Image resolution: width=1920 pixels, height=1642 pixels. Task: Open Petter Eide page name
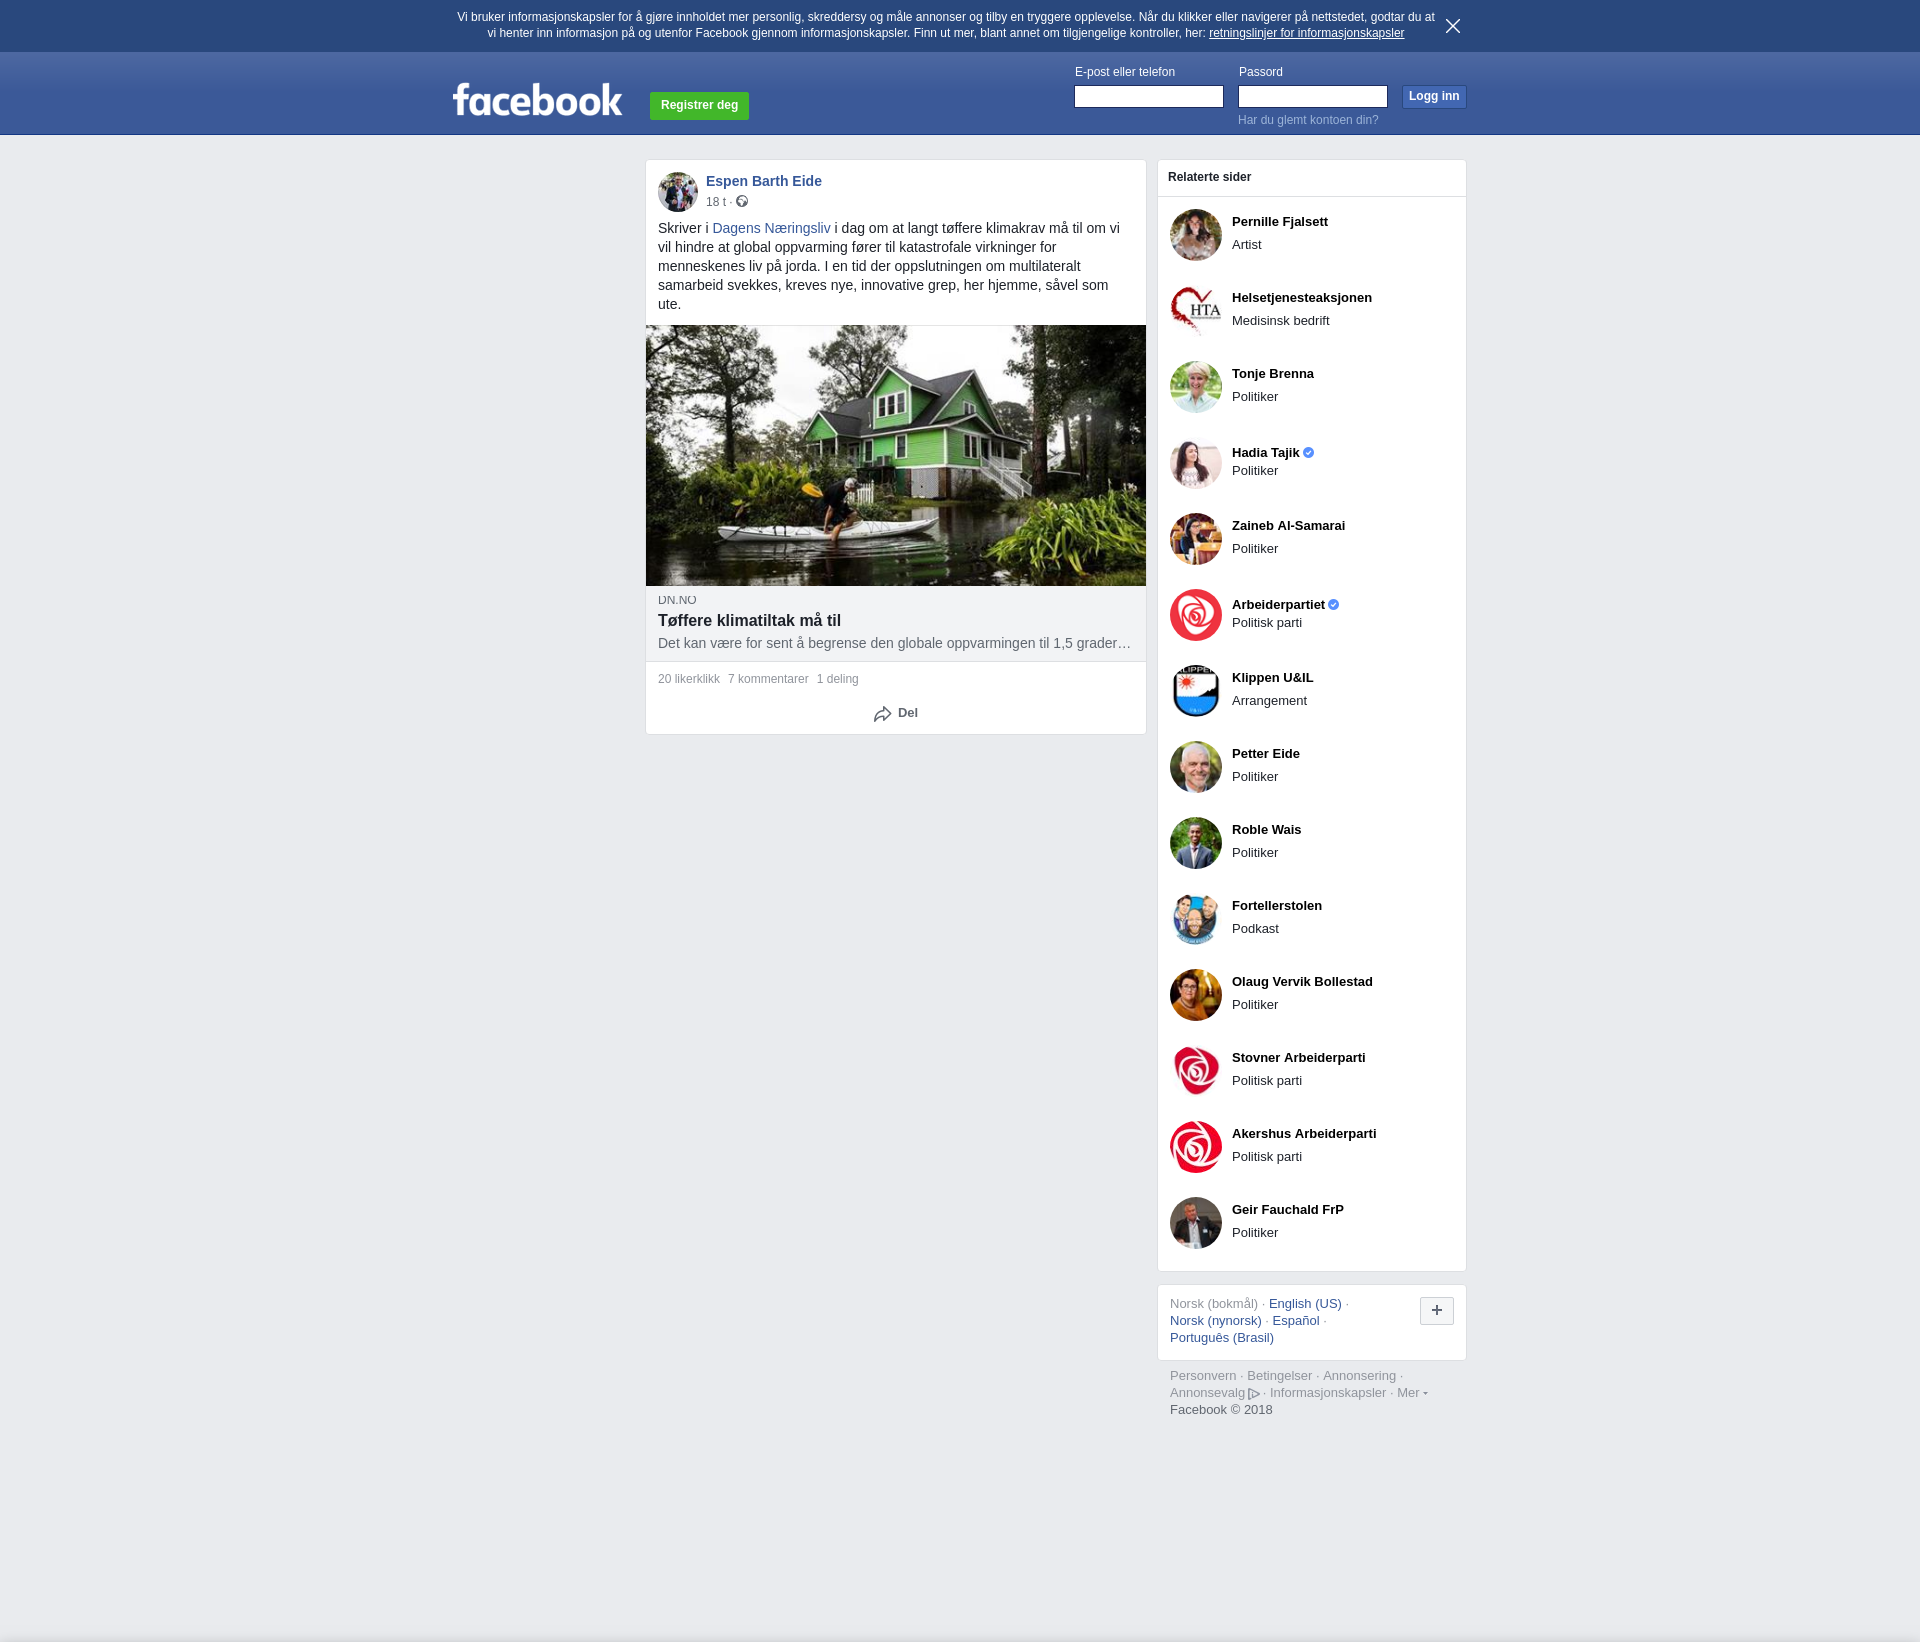(1266, 754)
